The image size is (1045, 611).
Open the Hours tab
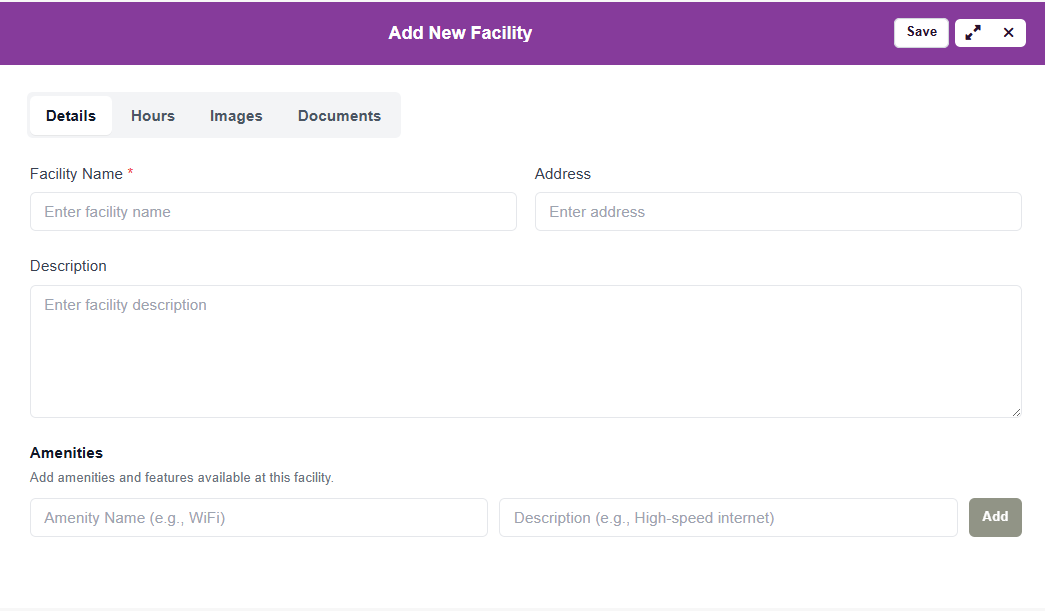[x=153, y=116]
